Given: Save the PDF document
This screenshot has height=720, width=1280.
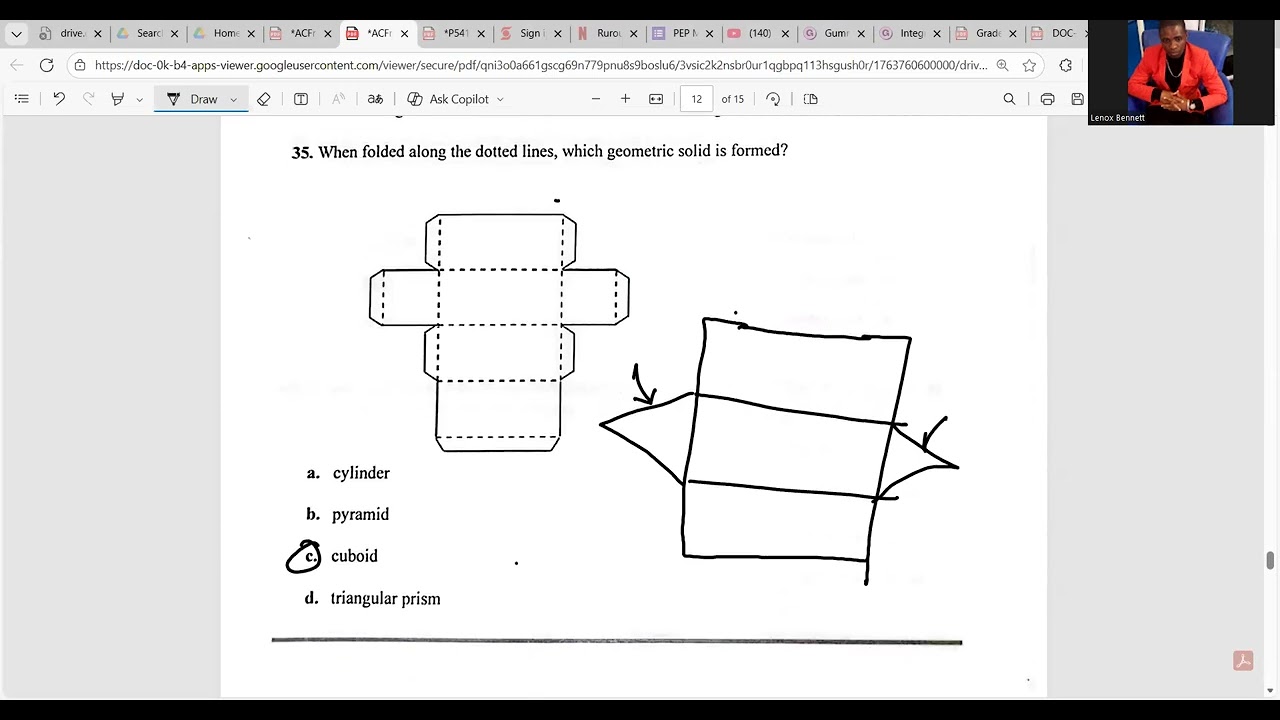Looking at the screenshot, I should tap(1077, 99).
